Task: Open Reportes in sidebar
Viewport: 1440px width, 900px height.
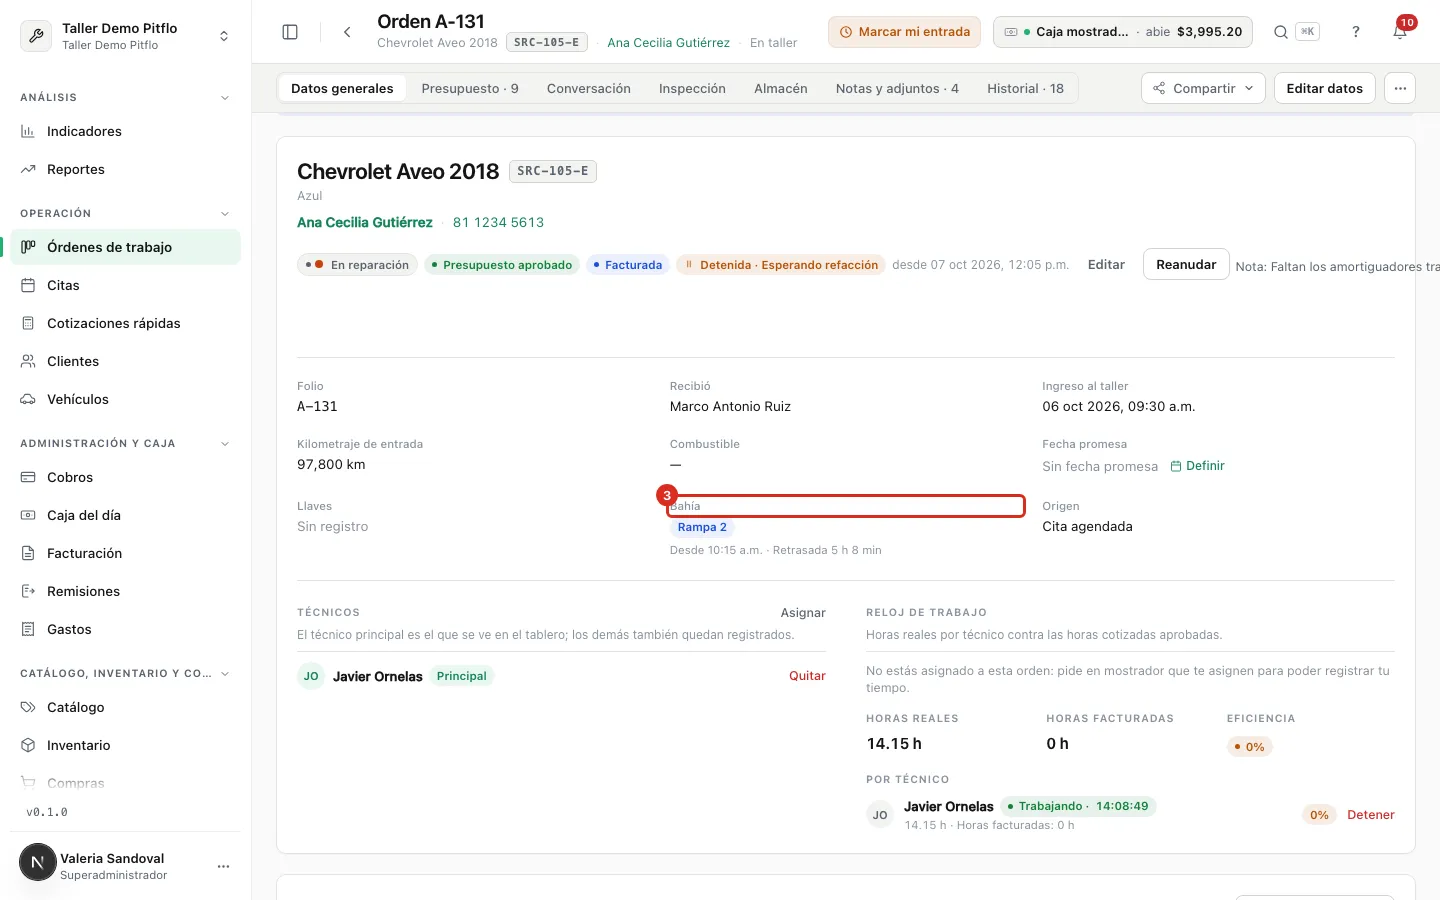Action: (125, 169)
